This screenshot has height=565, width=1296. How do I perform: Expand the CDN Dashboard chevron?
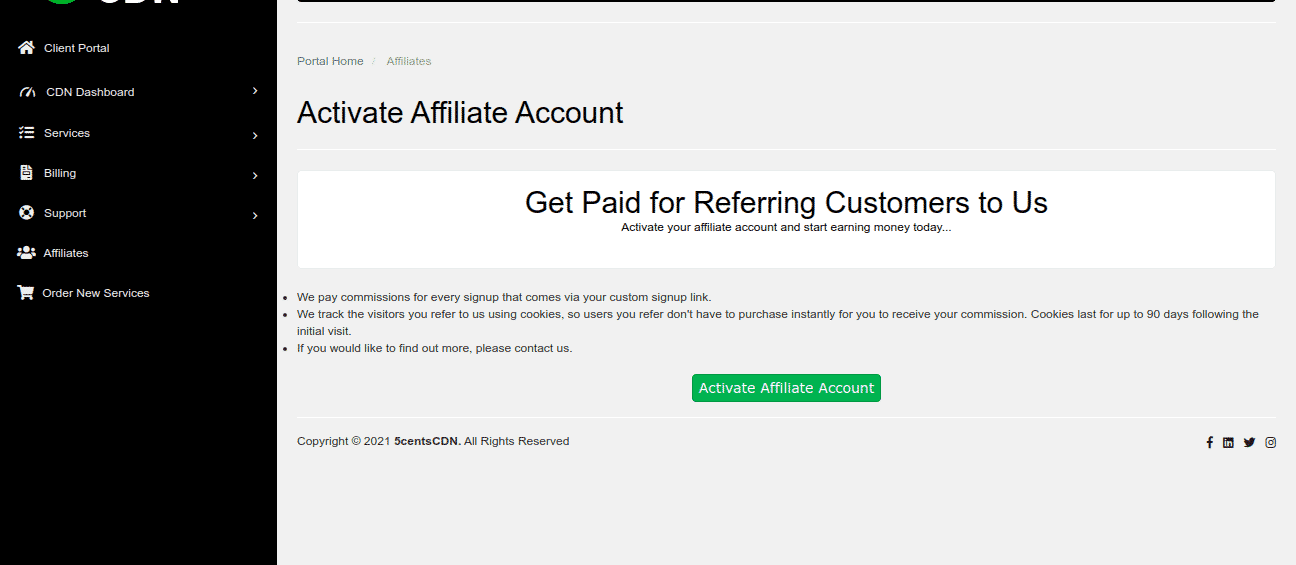tap(255, 91)
